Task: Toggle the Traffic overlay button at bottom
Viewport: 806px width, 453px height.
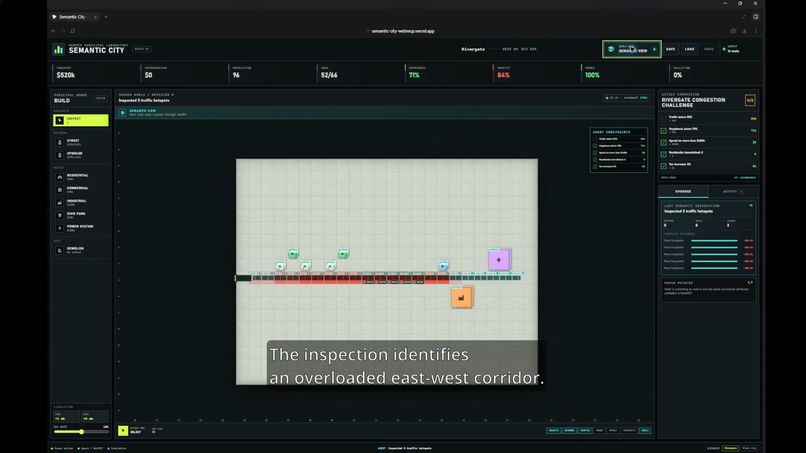Action: tap(585, 430)
